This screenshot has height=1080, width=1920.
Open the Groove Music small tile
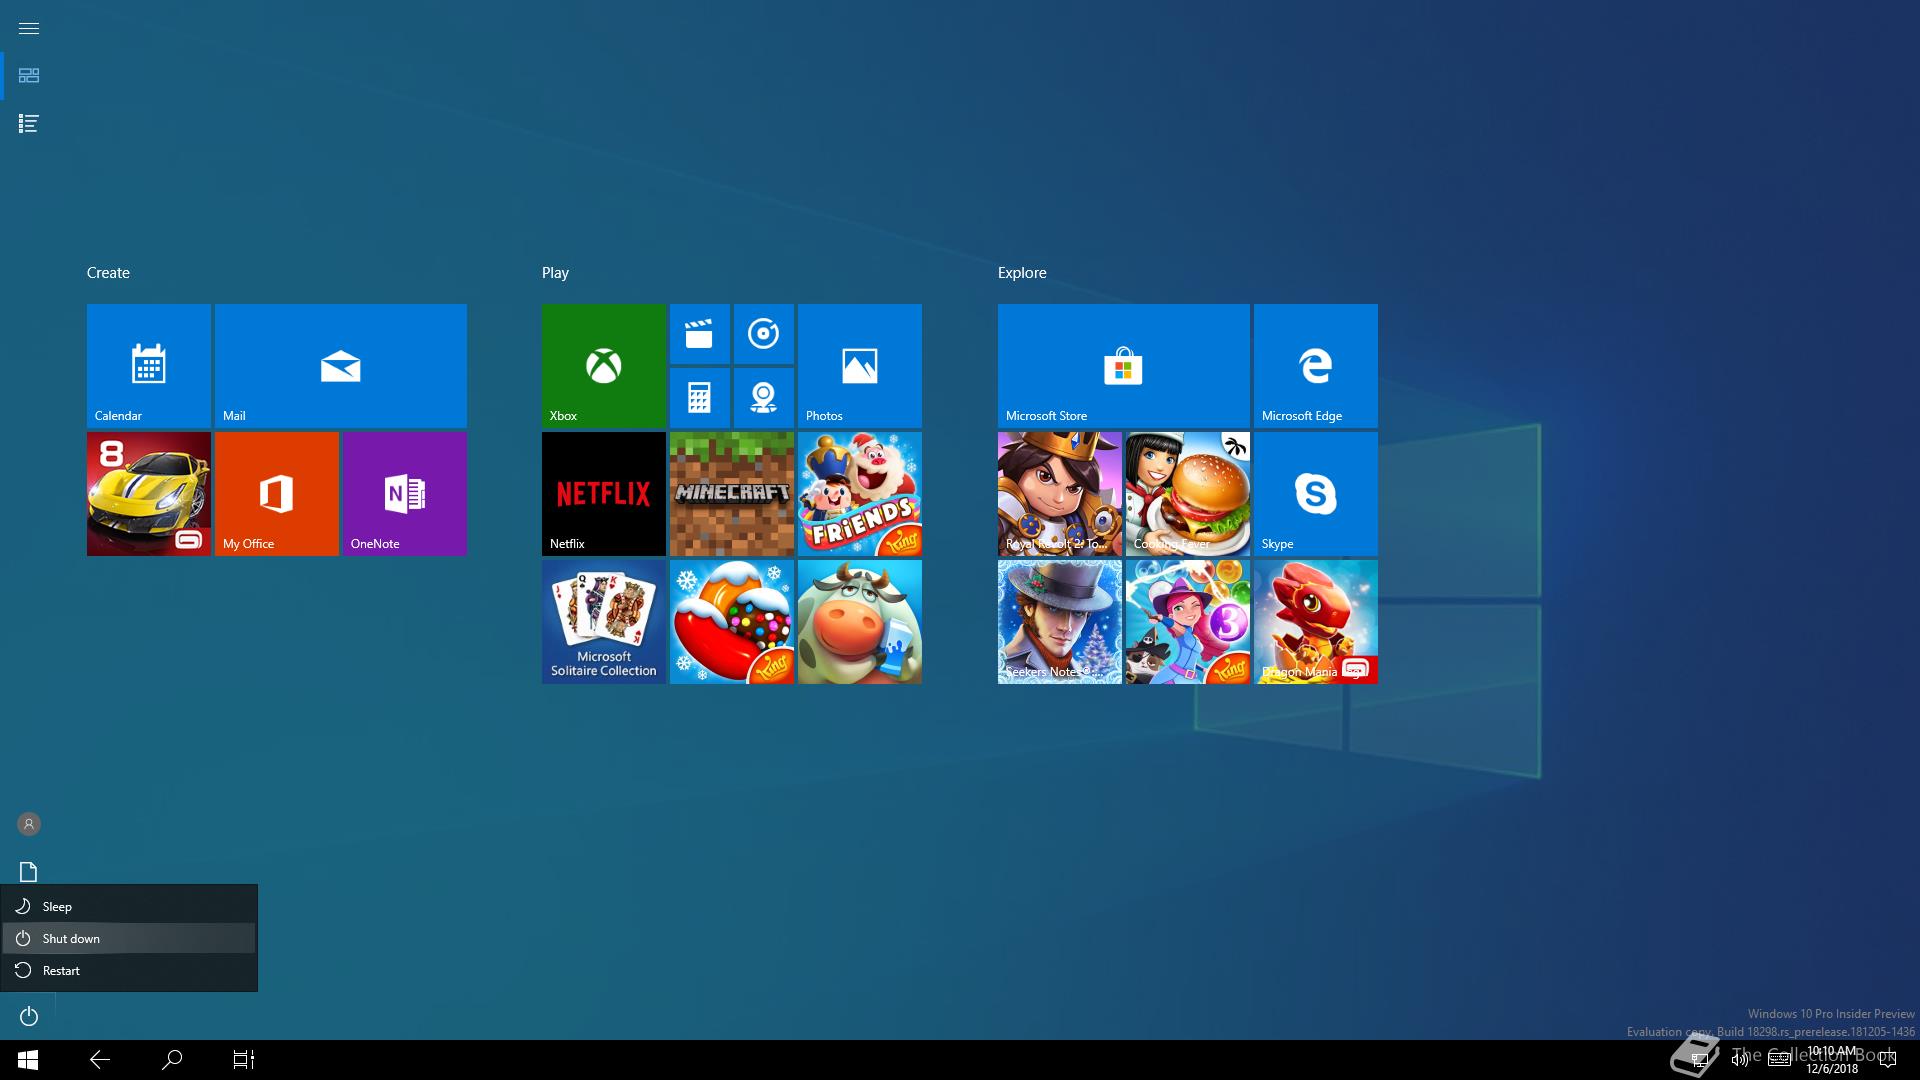(x=763, y=334)
